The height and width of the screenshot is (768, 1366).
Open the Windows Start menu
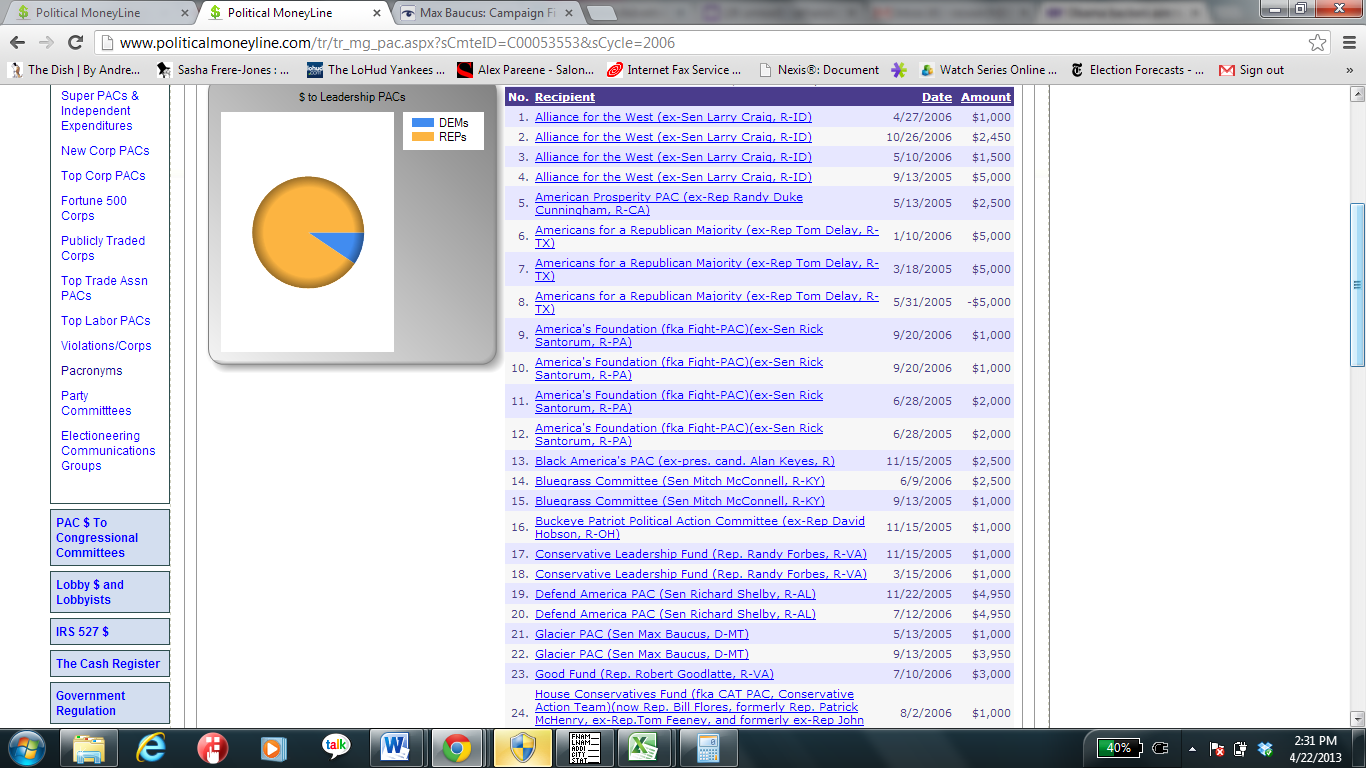[x=26, y=748]
